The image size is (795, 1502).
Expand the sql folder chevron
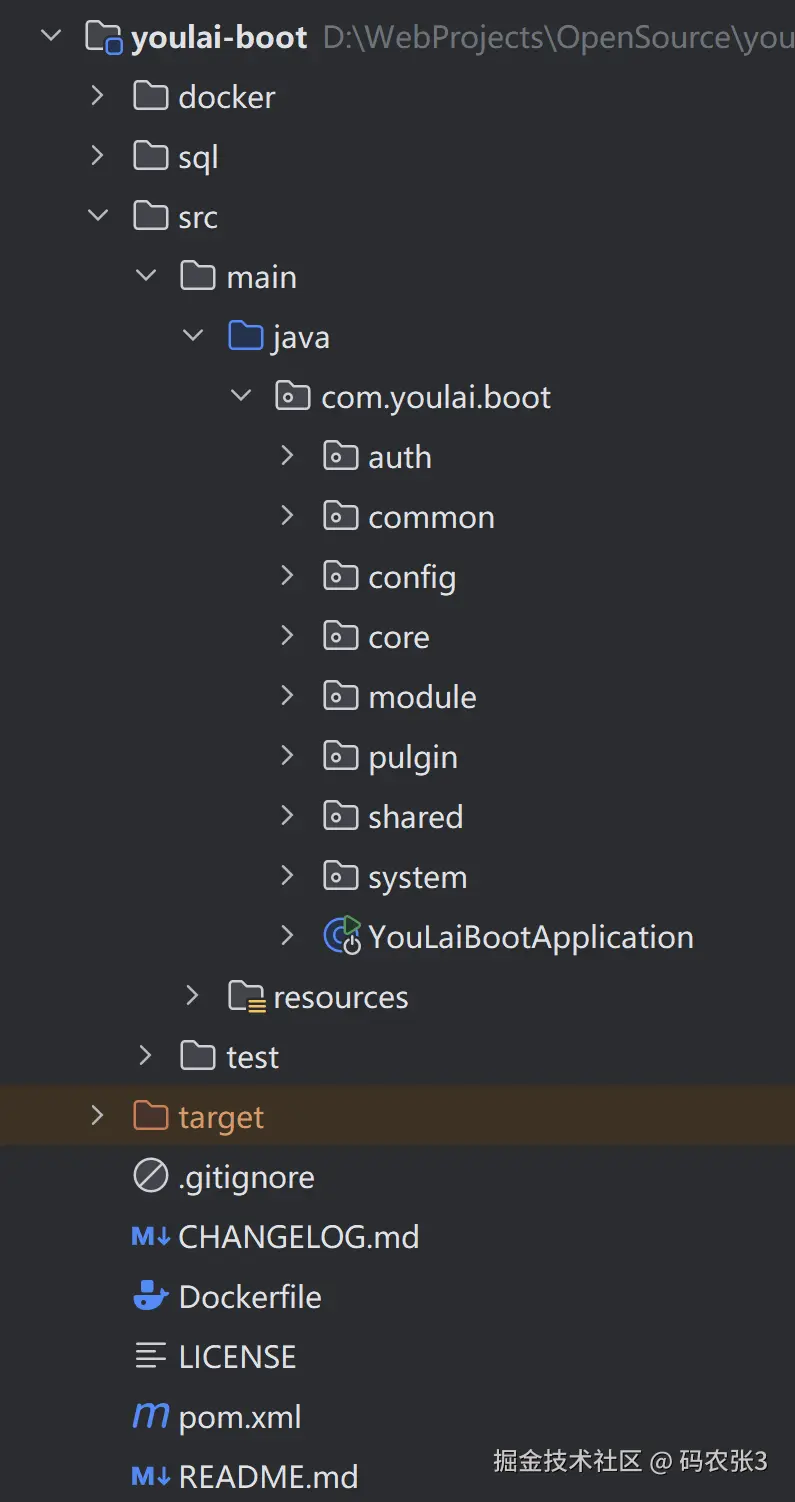click(x=97, y=157)
